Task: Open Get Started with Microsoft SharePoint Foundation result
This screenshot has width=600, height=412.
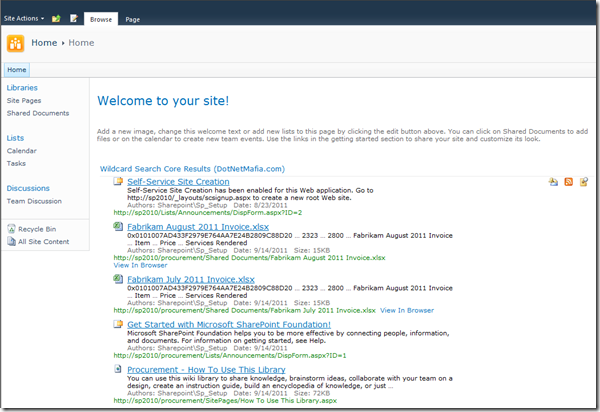Action: (x=229, y=325)
